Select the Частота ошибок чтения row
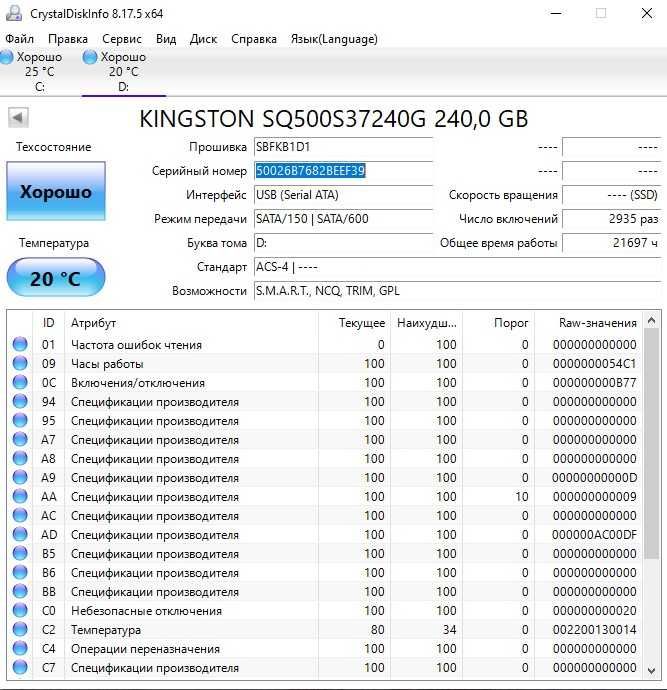Viewport: 667px width, 690px height. pos(326,344)
